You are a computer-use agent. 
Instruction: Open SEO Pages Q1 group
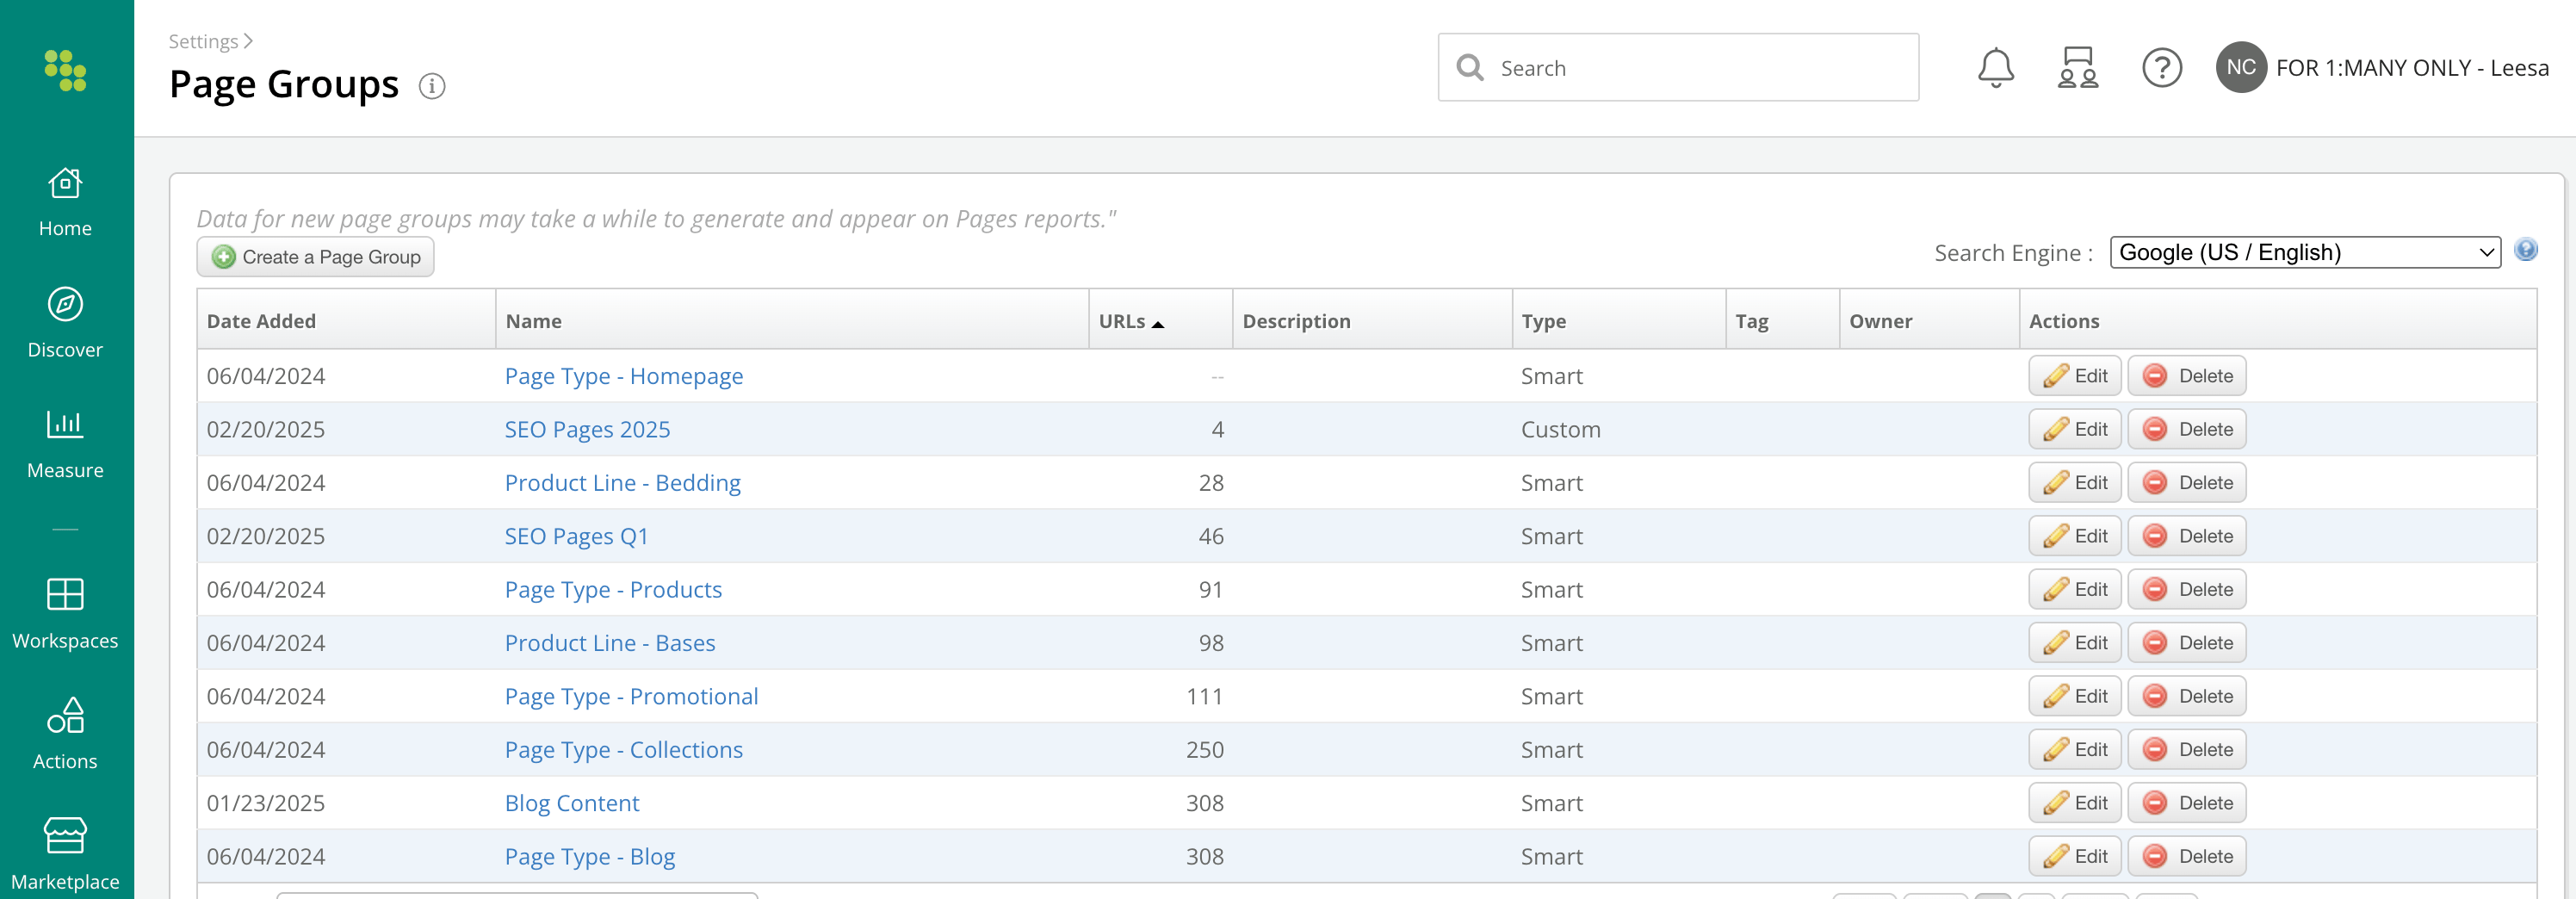tap(576, 536)
